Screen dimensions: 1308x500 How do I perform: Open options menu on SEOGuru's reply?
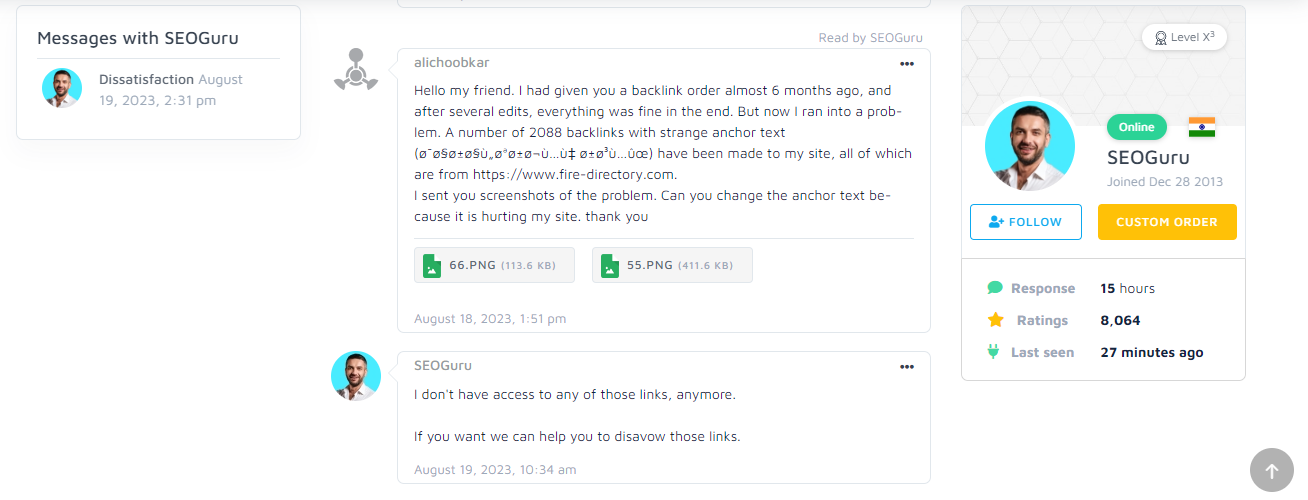(907, 367)
